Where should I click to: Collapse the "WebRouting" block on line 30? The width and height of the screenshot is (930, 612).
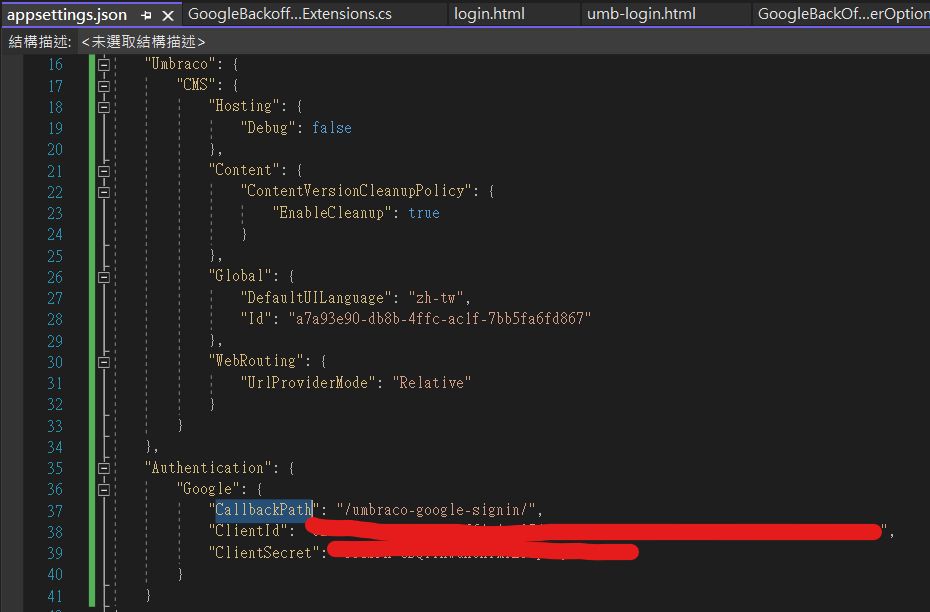(x=104, y=362)
